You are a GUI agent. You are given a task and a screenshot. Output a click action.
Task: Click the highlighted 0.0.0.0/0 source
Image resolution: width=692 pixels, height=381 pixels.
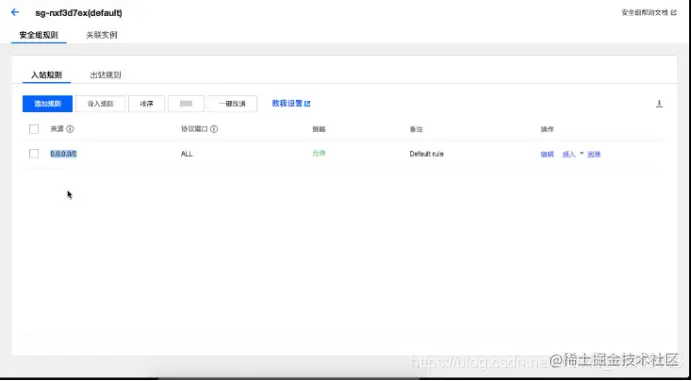(x=64, y=154)
